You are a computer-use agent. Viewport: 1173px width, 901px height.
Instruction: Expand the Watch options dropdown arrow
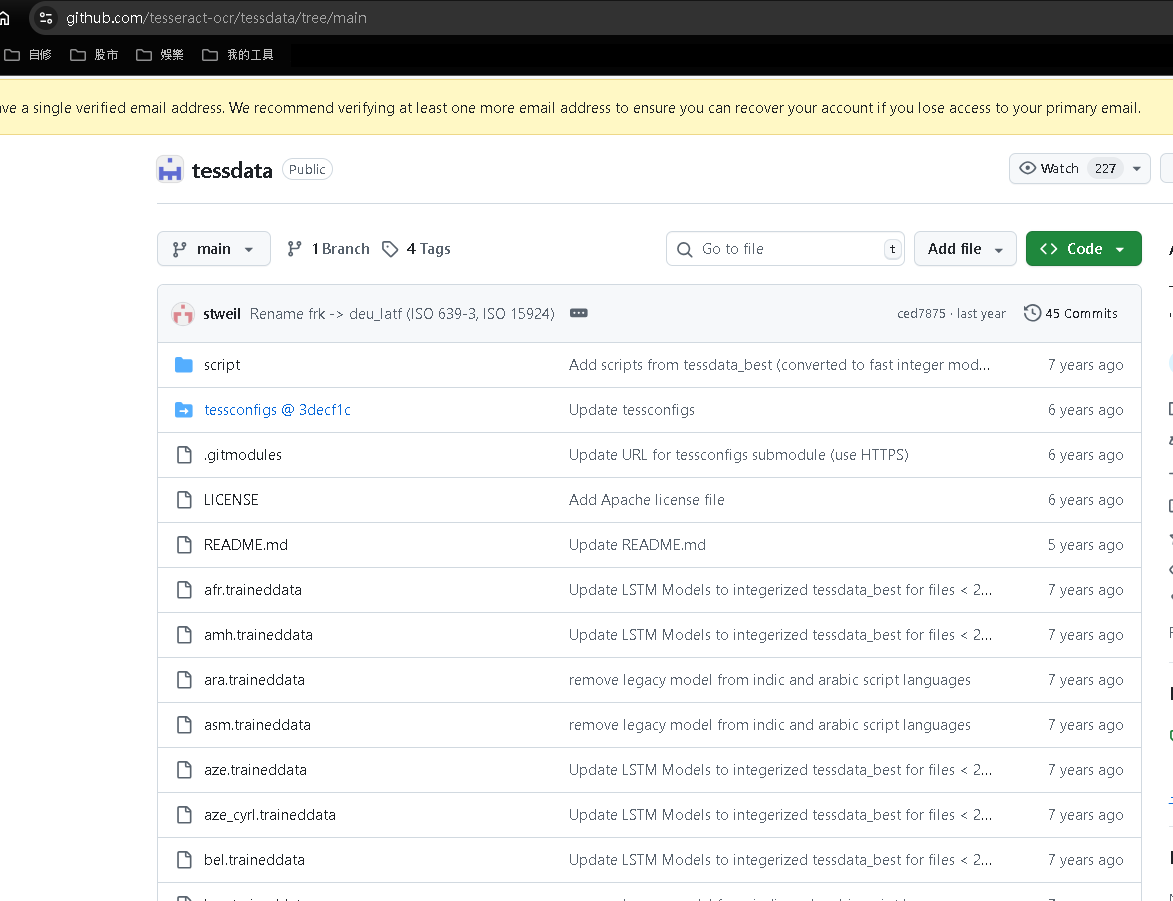tap(1137, 169)
